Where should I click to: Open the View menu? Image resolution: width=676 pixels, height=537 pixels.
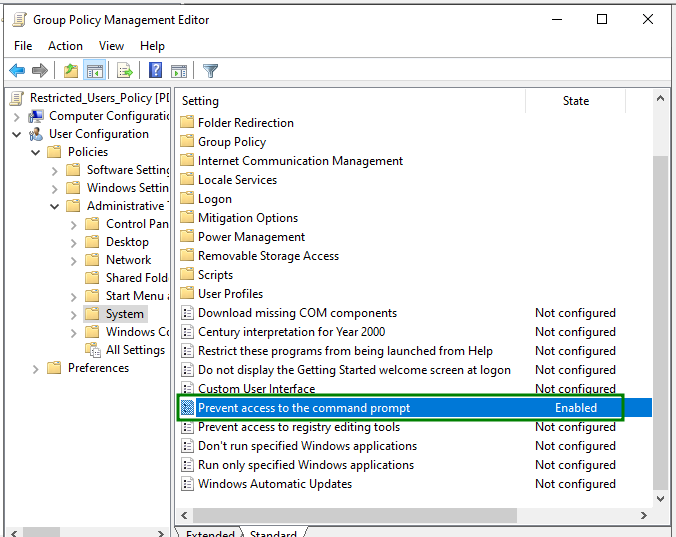tap(111, 46)
